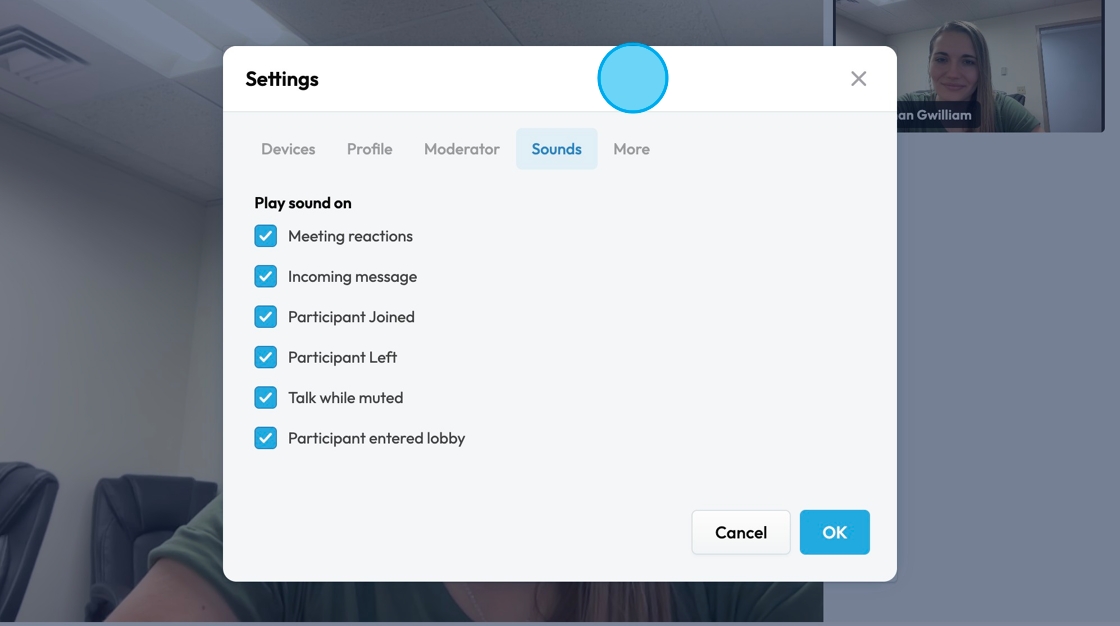Turn off Participant Left sound

pos(266,357)
